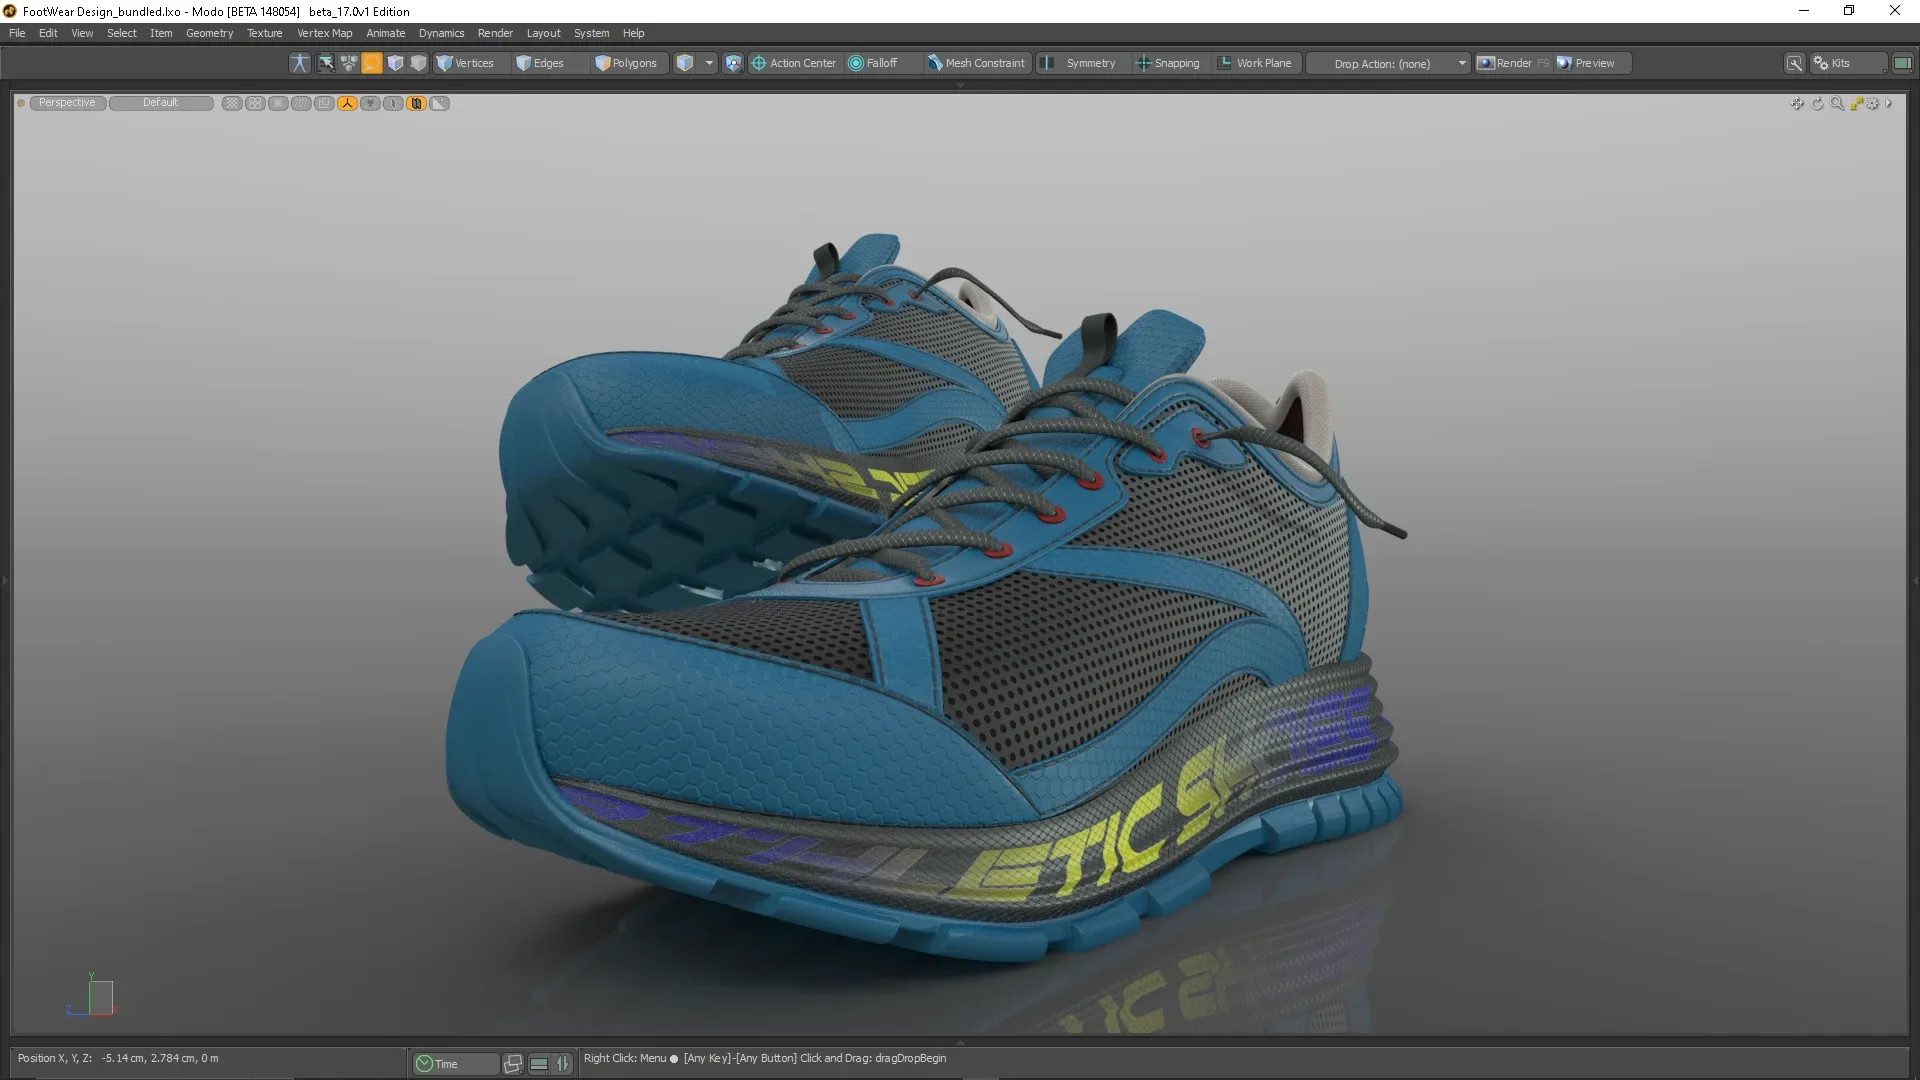1920x1080 pixels.
Task: Open the Vertex Map menu
Action: pos(324,33)
